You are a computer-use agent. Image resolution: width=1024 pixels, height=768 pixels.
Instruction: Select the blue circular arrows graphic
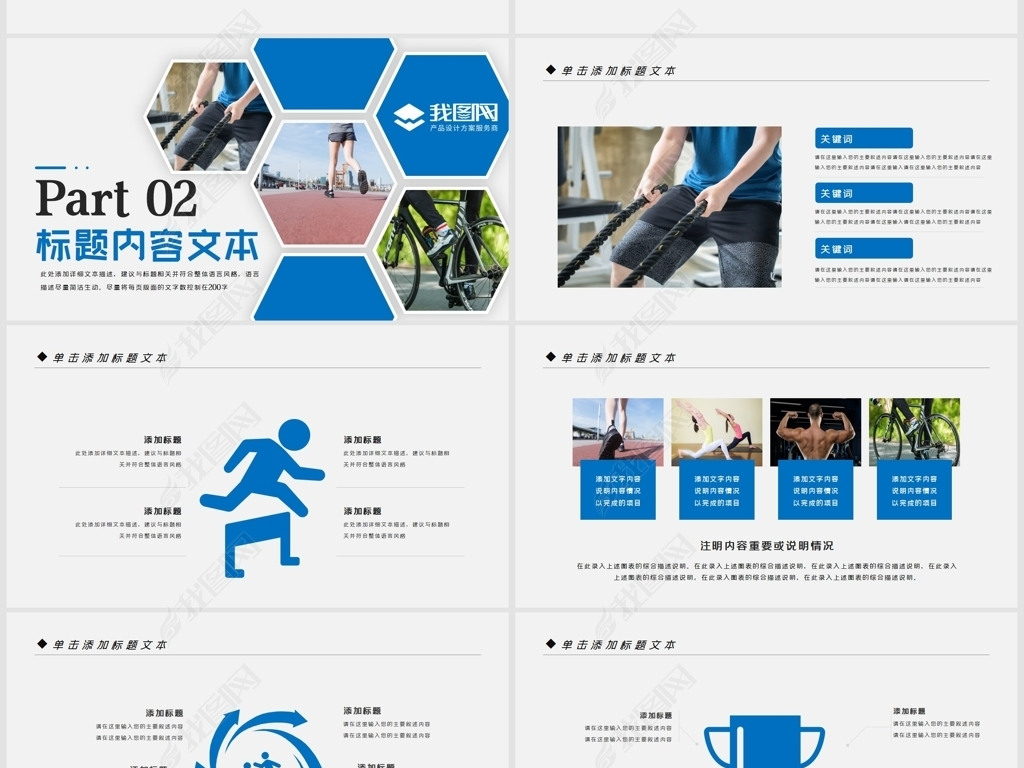[260, 739]
